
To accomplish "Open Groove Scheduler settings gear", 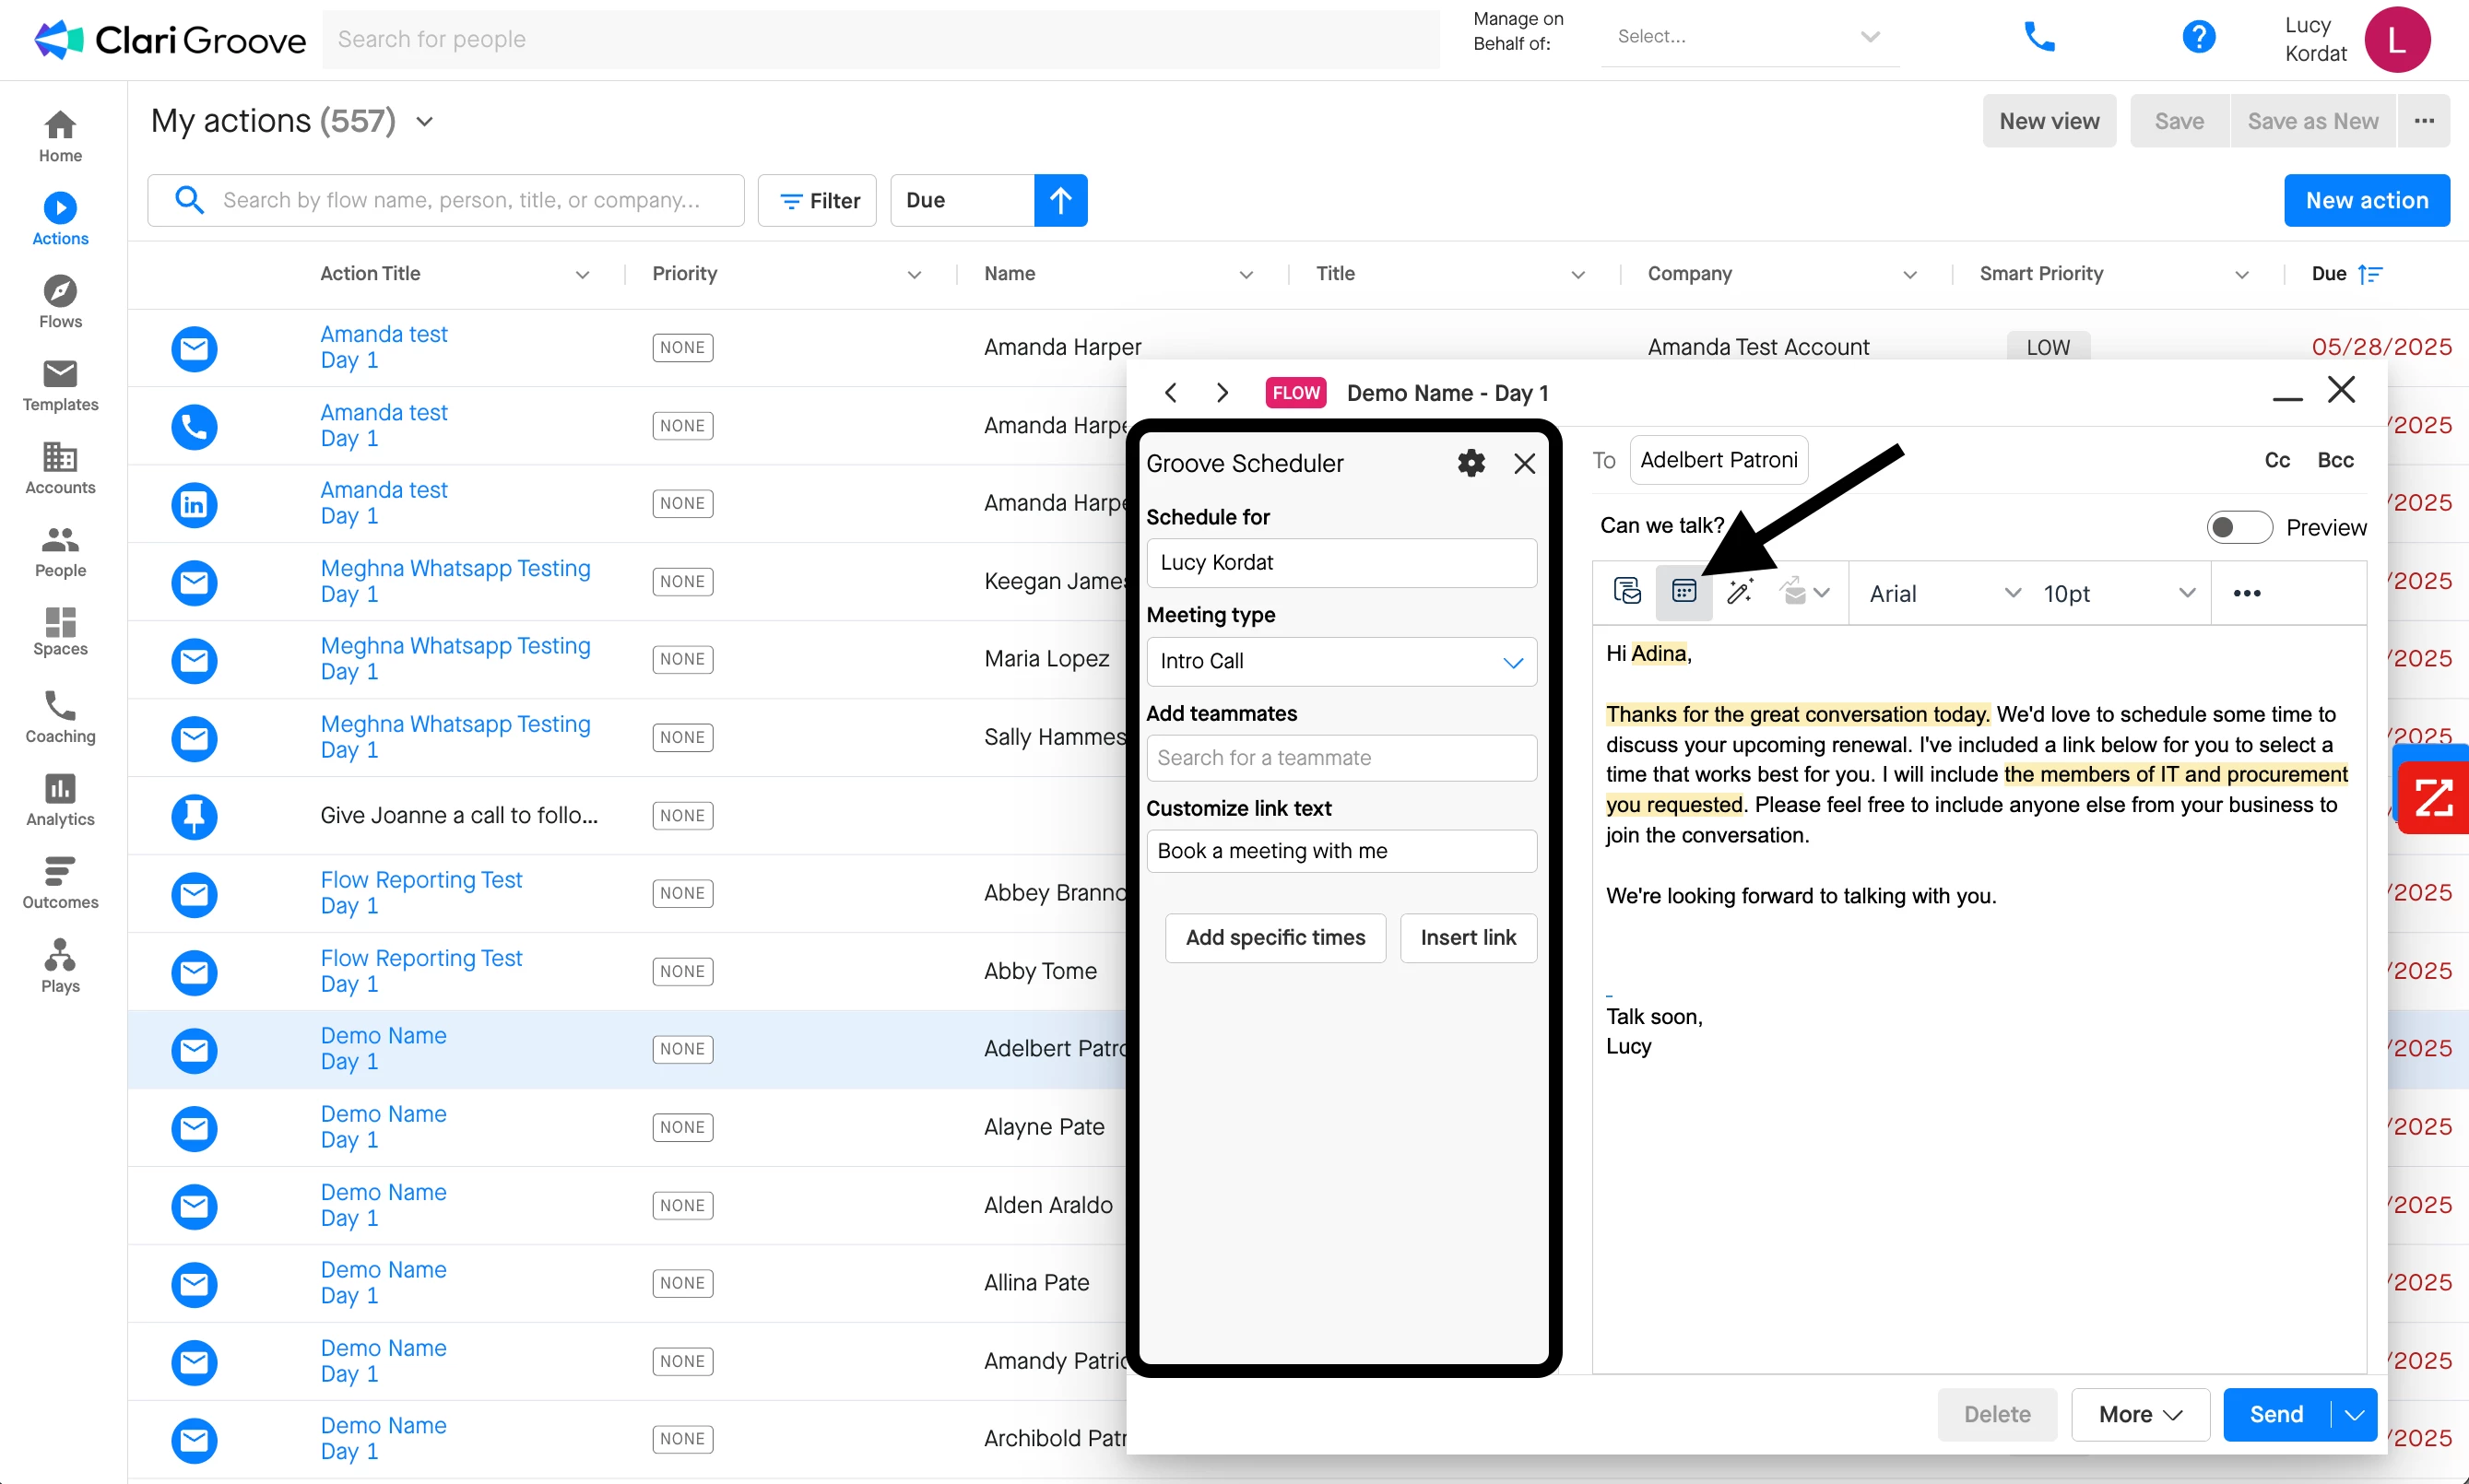I will point(1471,463).
